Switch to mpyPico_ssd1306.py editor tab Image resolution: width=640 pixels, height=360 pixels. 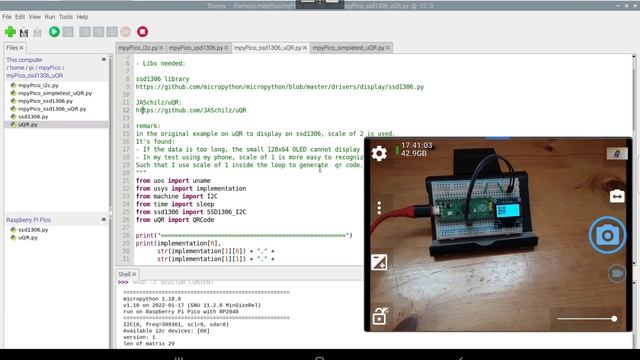point(196,48)
